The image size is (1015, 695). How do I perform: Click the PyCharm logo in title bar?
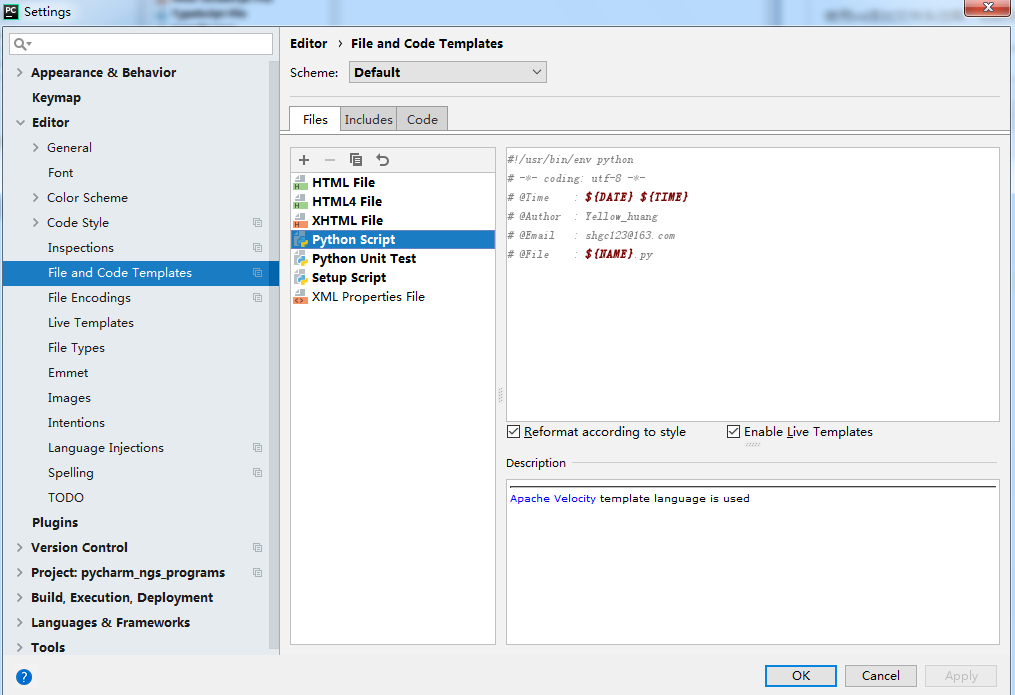click(11, 11)
